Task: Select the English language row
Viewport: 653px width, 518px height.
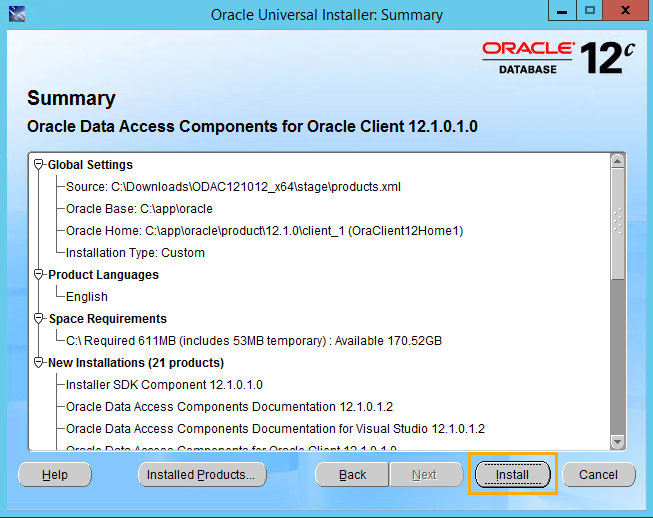Action: (87, 296)
